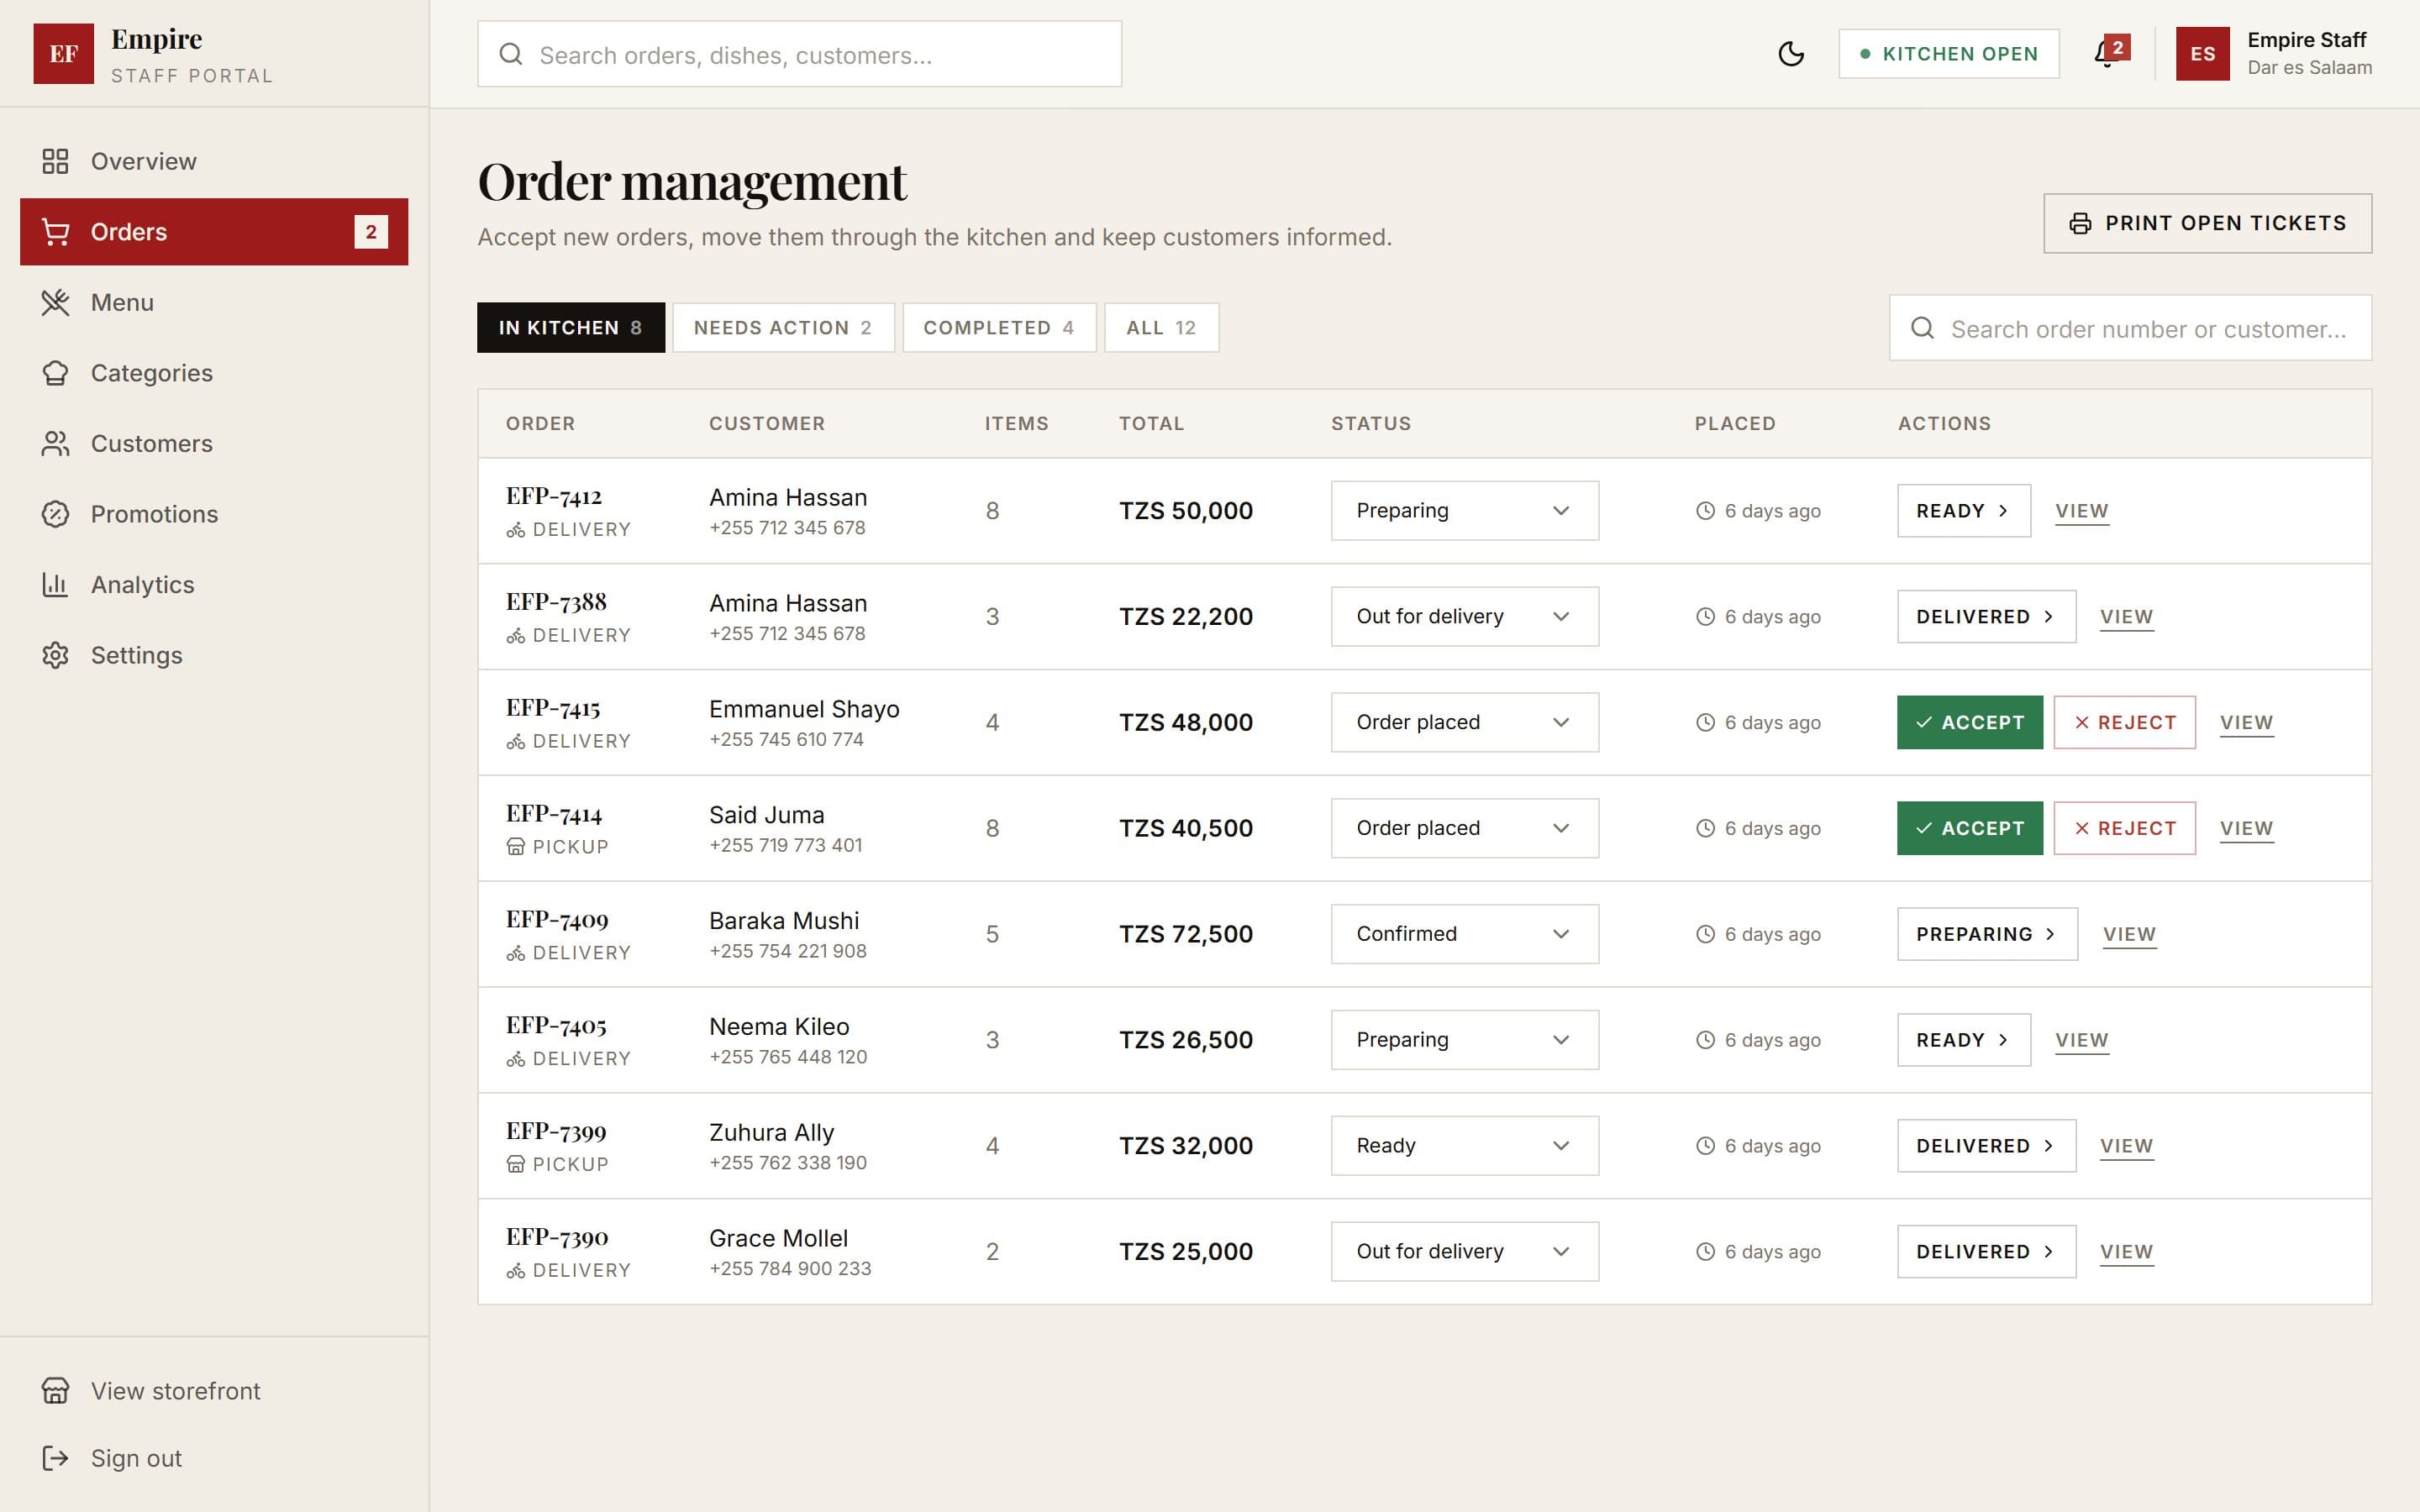View details for order EFP-7399
The width and height of the screenshot is (2420, 1512).
(2126, 1146)
